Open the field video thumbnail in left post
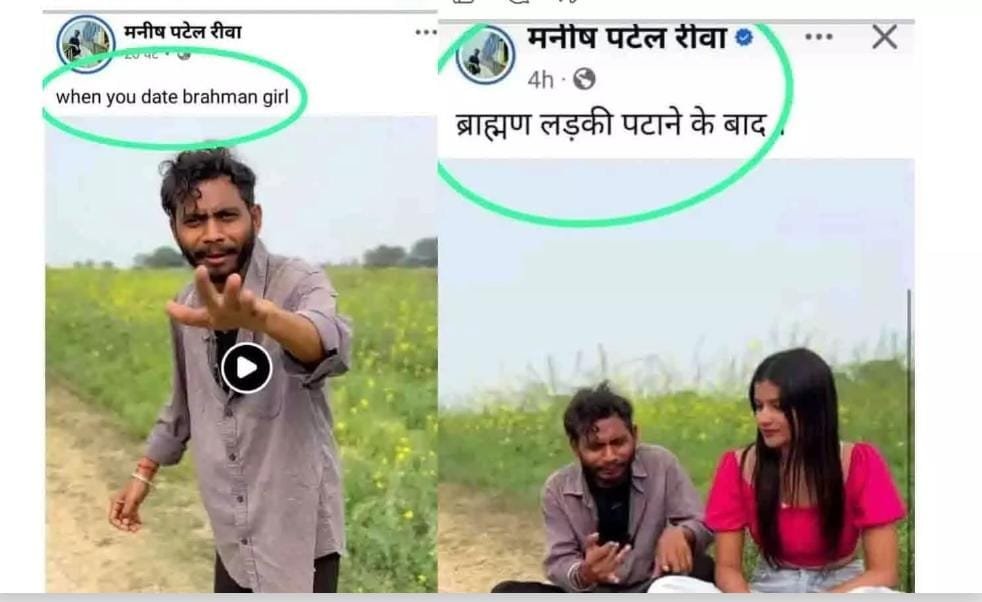Viewport: 982px width, 602px height. 241,354
